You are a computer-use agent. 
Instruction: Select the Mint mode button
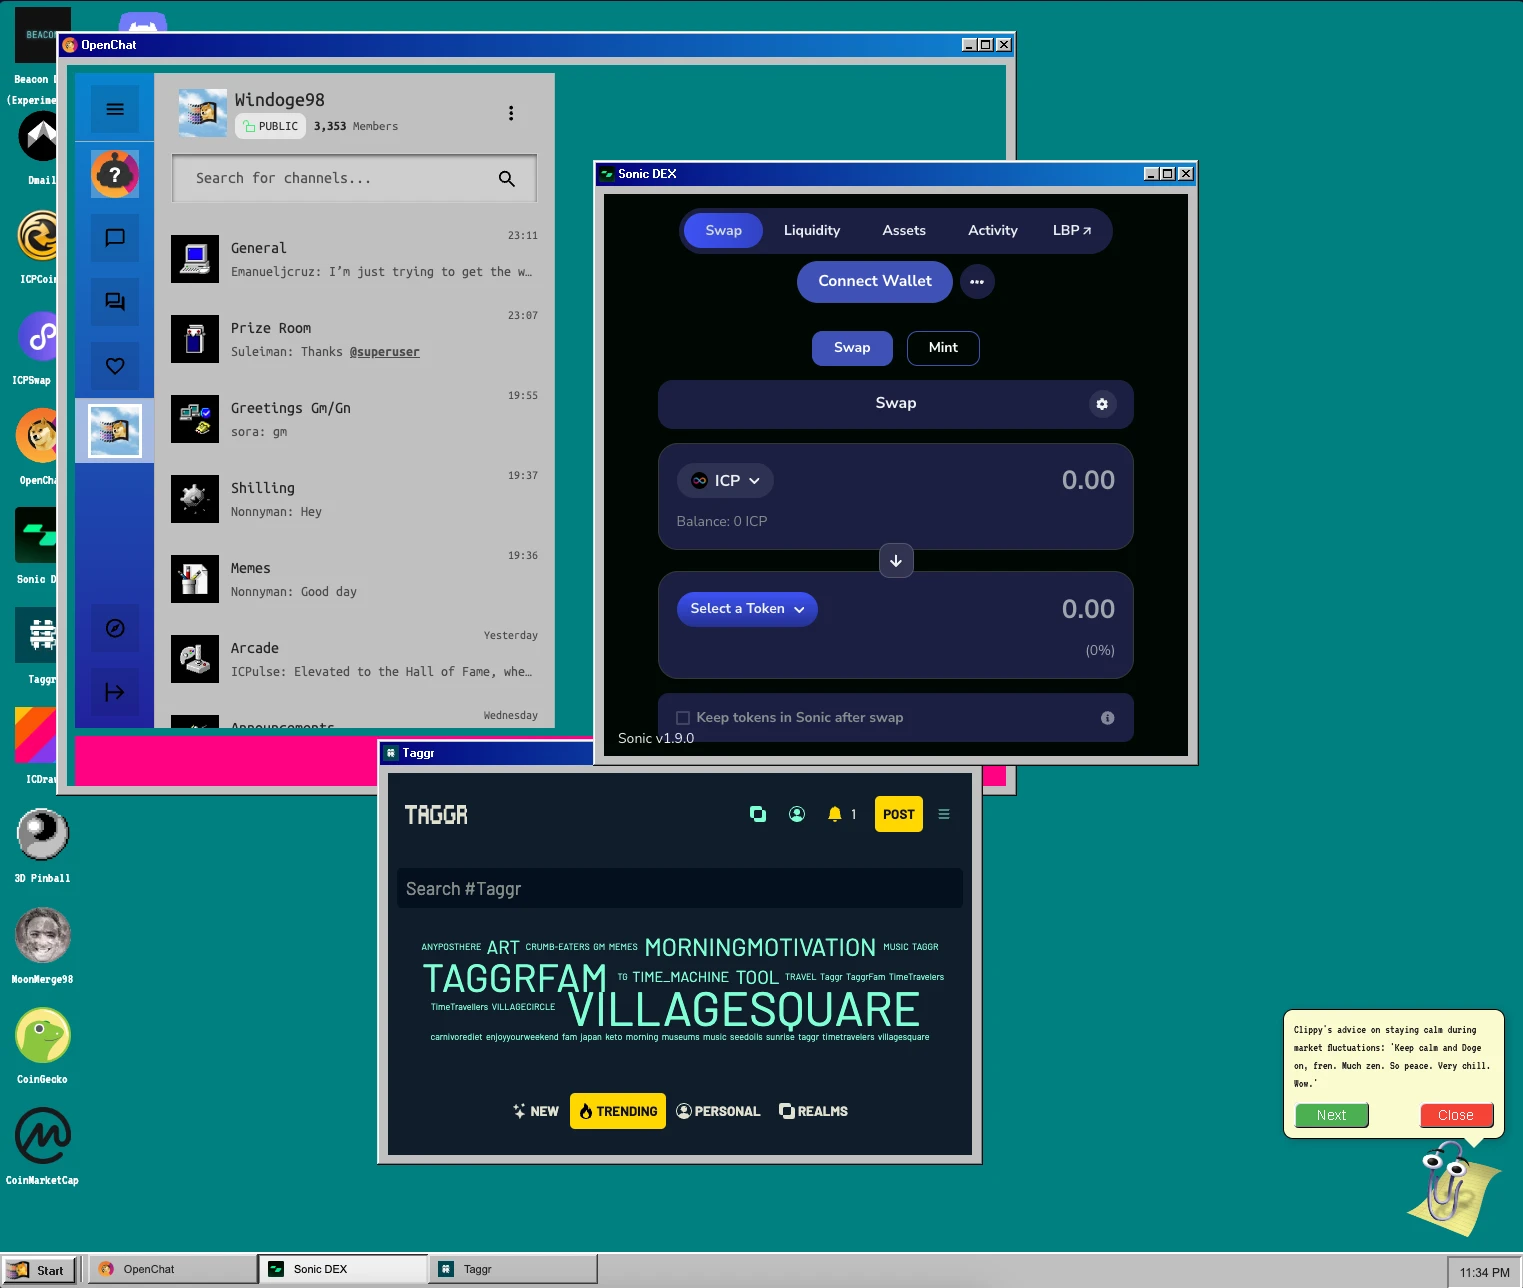pos(943,348)
